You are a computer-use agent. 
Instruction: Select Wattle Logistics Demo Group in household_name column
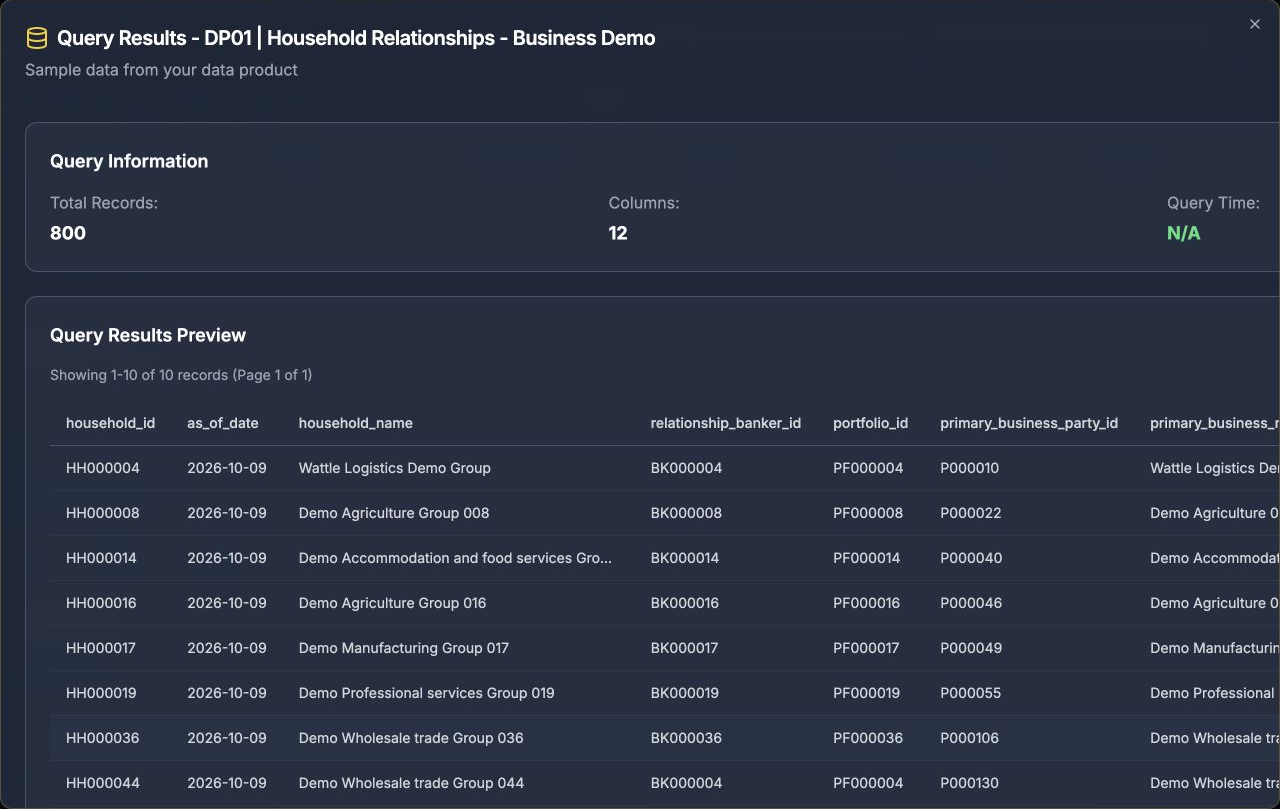pos(395,468)
